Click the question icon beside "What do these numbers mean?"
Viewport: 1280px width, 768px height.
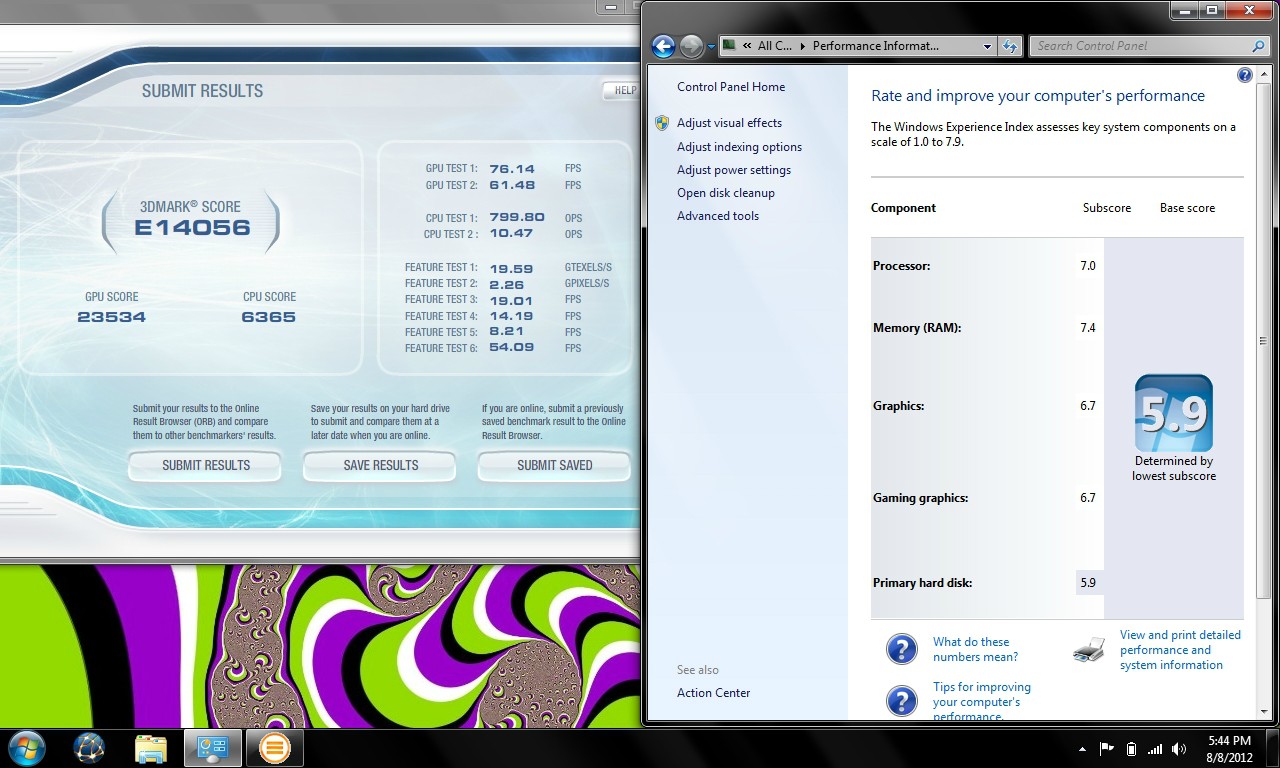tap(902, 650)
